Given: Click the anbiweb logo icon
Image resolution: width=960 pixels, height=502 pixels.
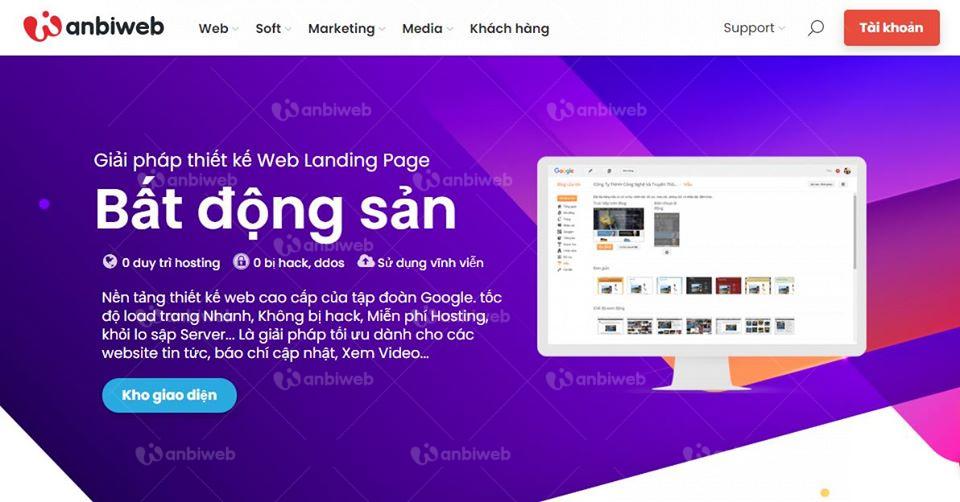Looking at the screenshot, I should click(42, 26).
